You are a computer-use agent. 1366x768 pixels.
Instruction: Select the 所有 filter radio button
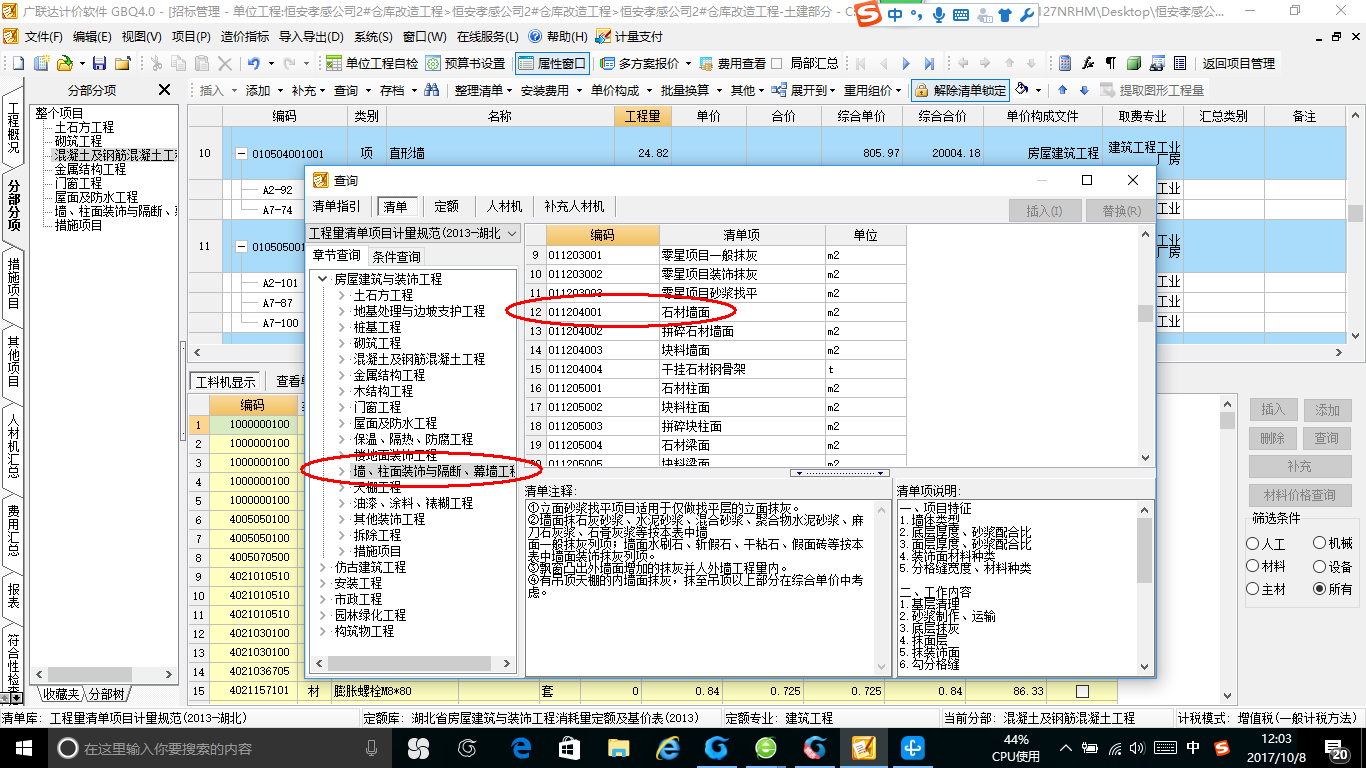[1319, 589]
